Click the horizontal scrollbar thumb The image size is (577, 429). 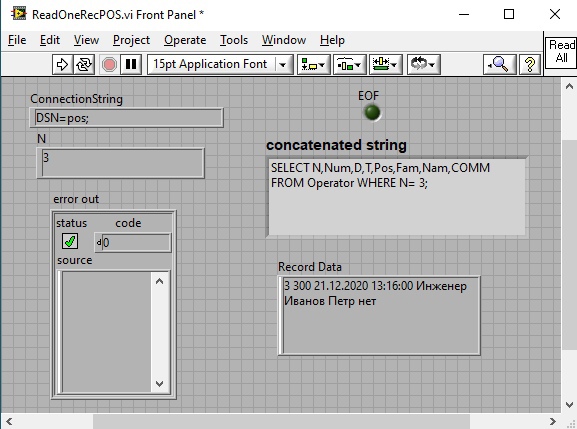[282, 421]
